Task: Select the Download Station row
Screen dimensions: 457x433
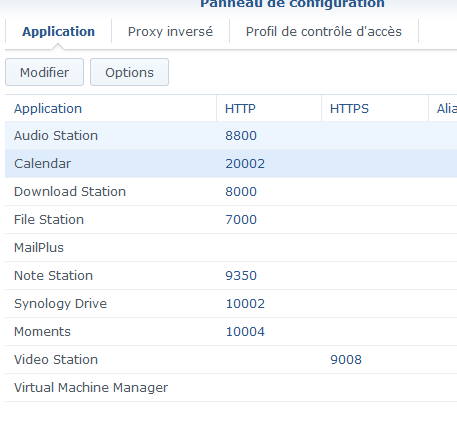Action: [x=231, y=192]
